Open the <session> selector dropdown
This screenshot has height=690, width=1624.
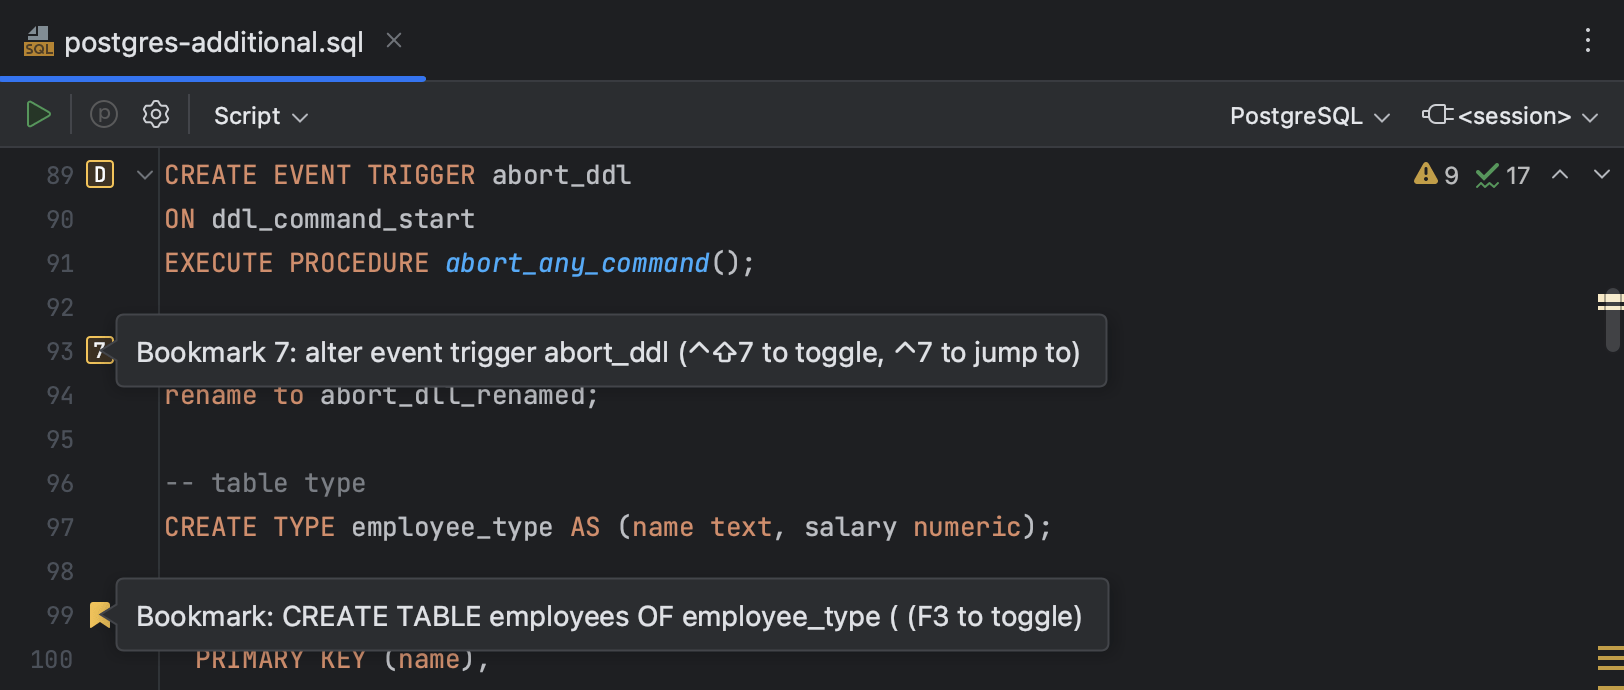(x=1511, y=116)
